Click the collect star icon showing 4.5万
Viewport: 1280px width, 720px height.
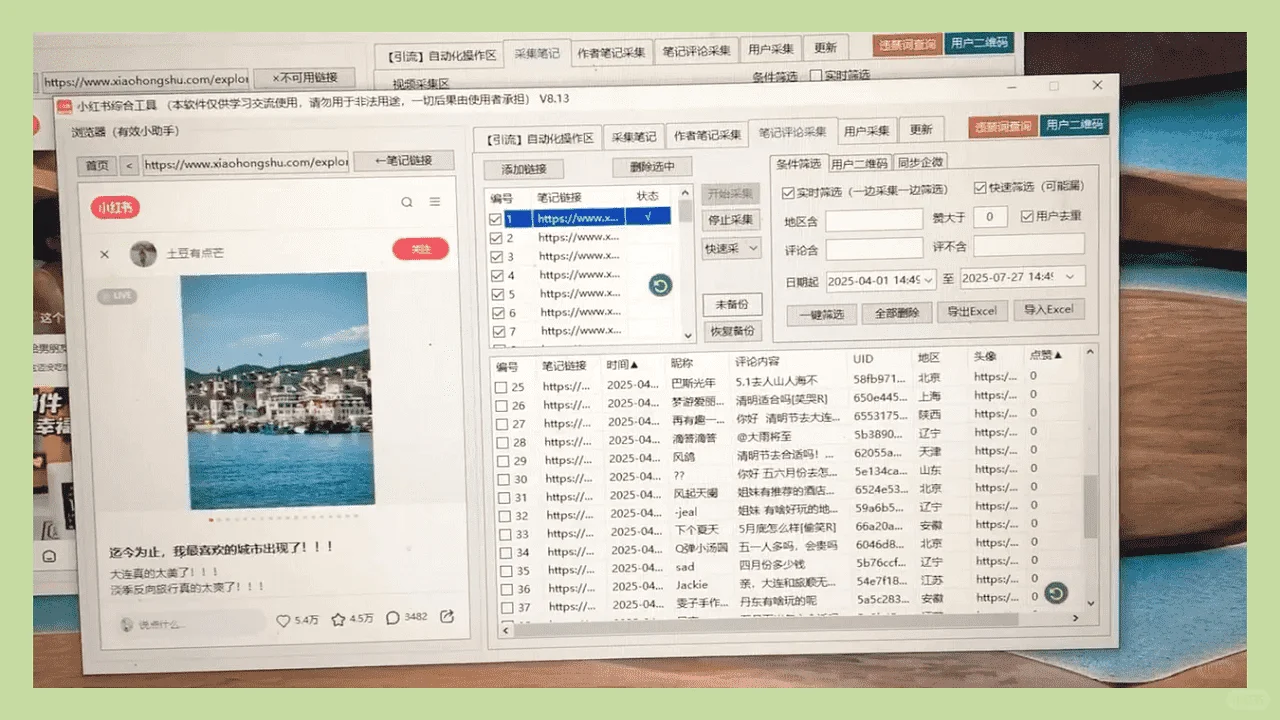tap(338, 618)
